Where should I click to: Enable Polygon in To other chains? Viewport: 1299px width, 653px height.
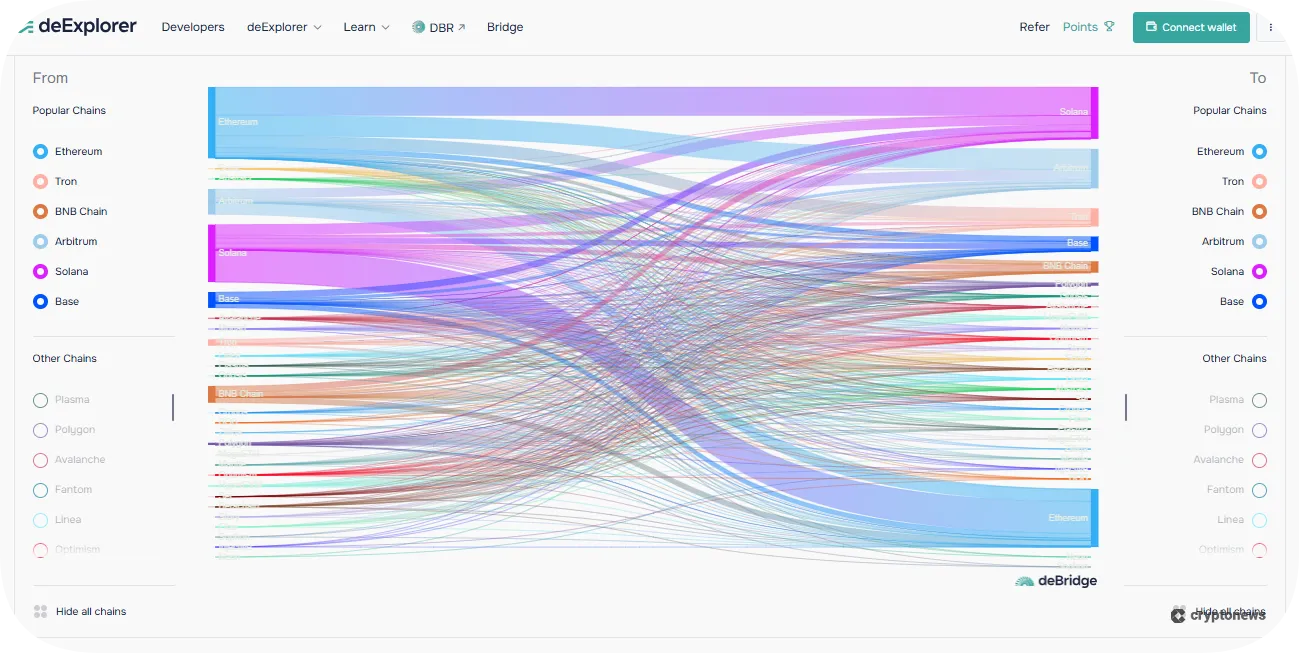coord(1235,430)
